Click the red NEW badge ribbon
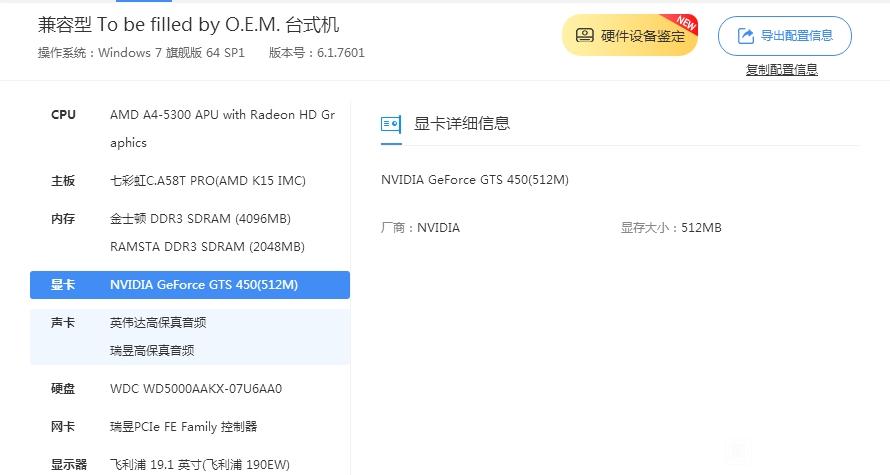This screenshot has width=890, height=475. coord(685,24)
